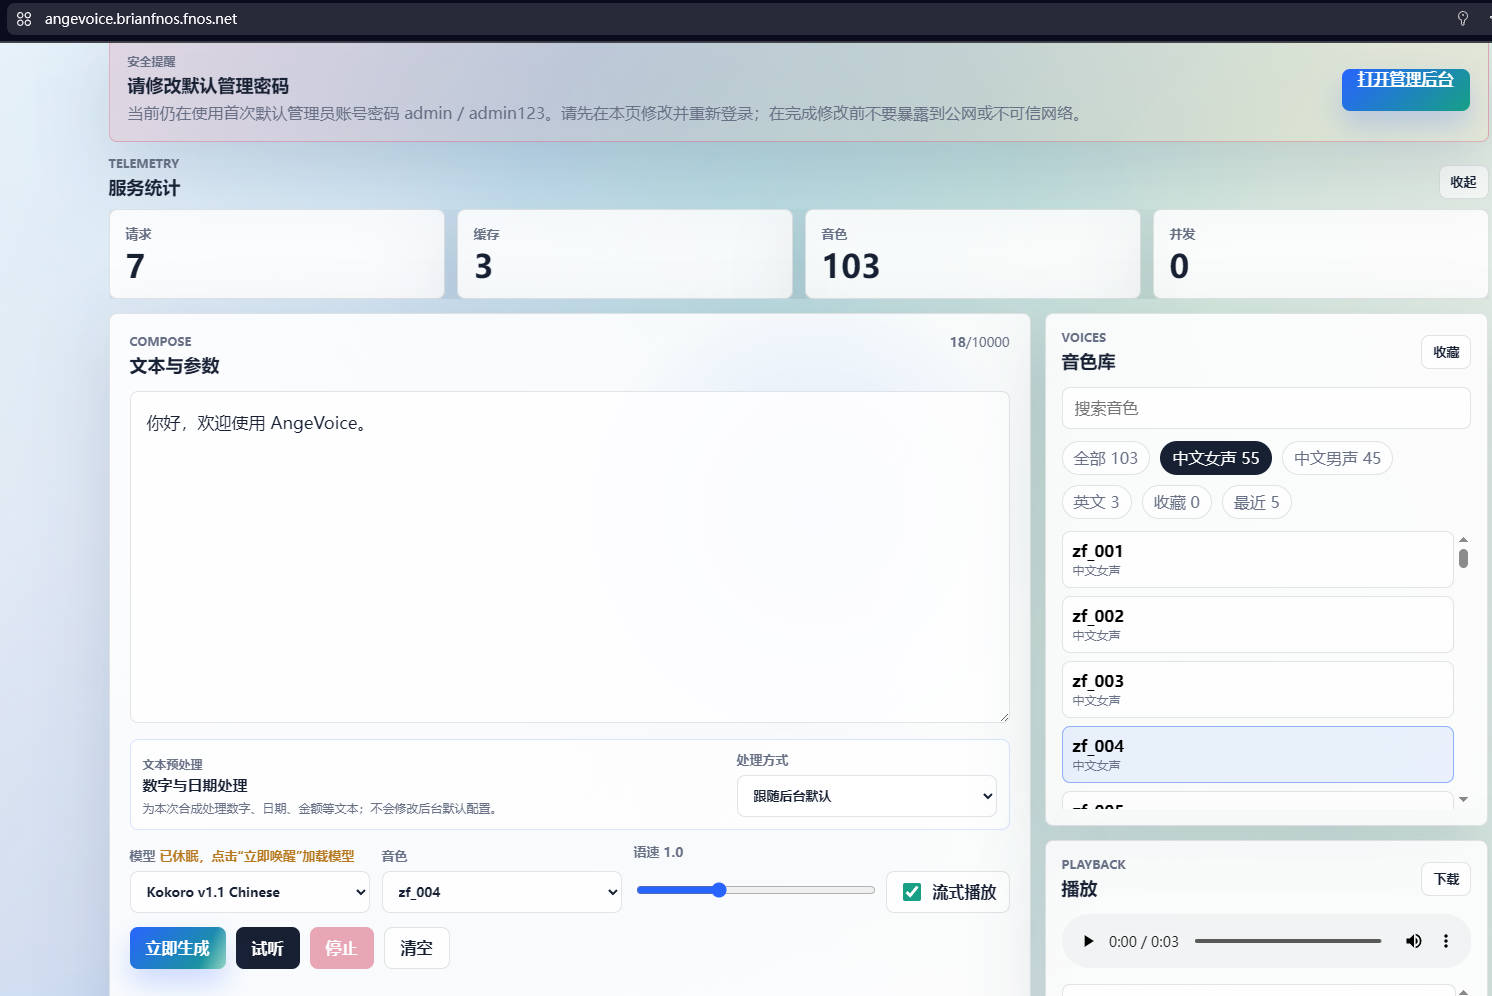Toggle the streaming playback (流式播放) checkbox
Viewport: 1492px width, 996px height.
click(x=912, y=892)
